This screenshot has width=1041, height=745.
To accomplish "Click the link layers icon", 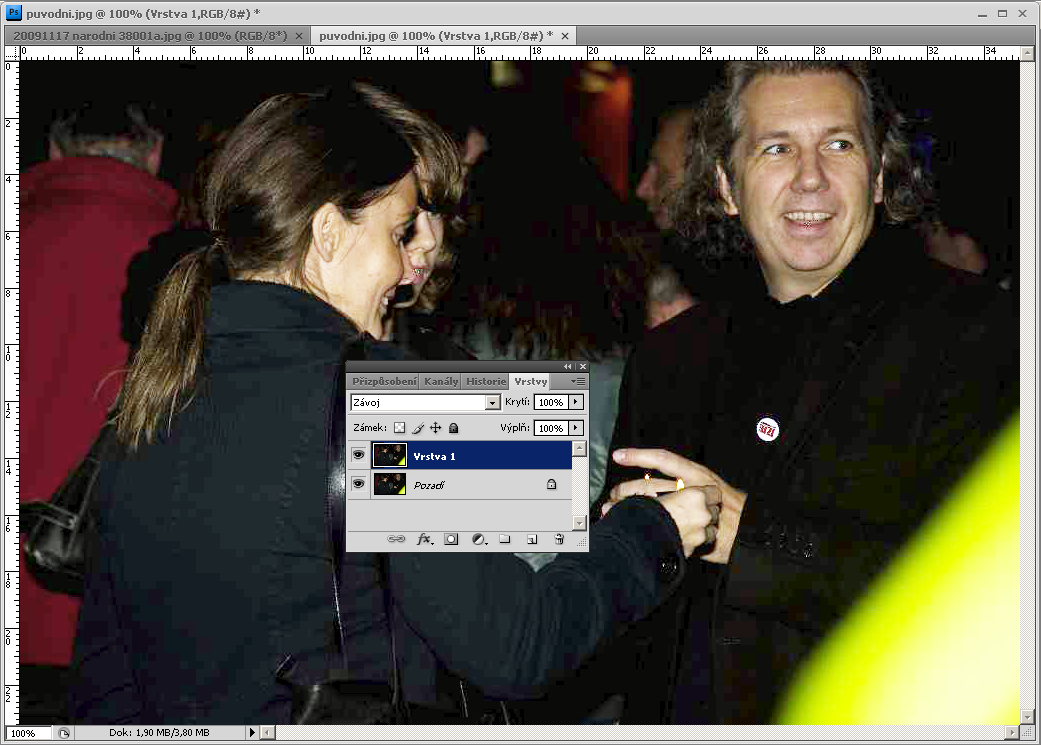I will tap(397, 539).
